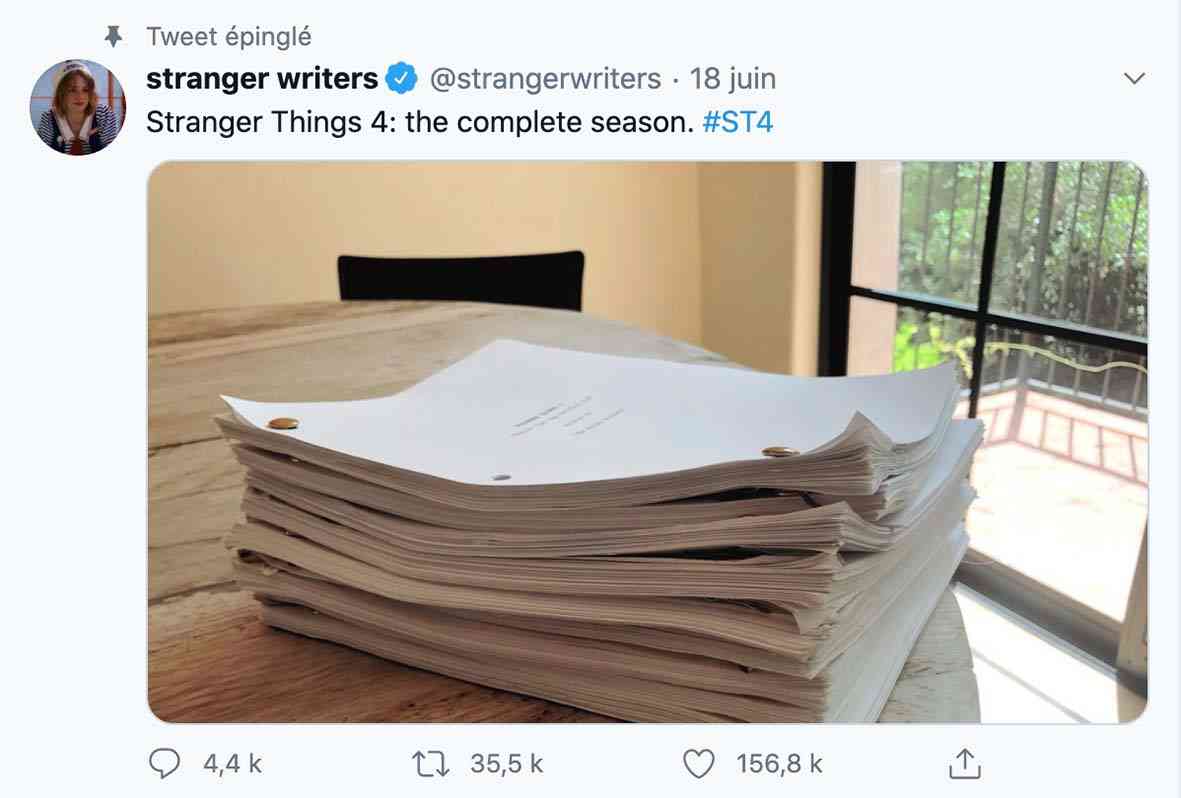Click the blue verified badge
The width and height of the screenshot is (1181, 798).
[x=401, y=78]
